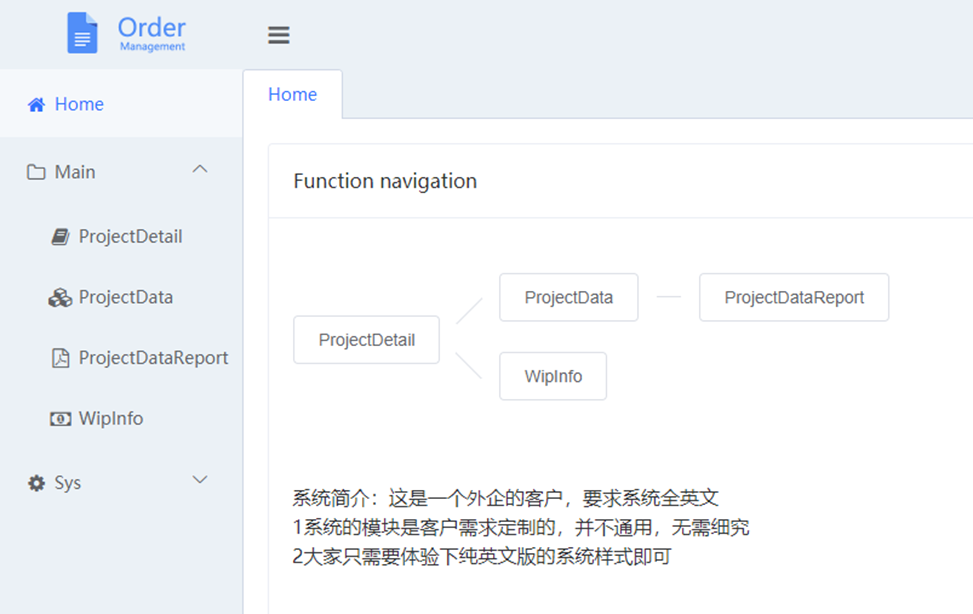This screenshot has height=614, width=973.
Task: Click the ProjectData navigation box
Action: (x=568, y=297)
